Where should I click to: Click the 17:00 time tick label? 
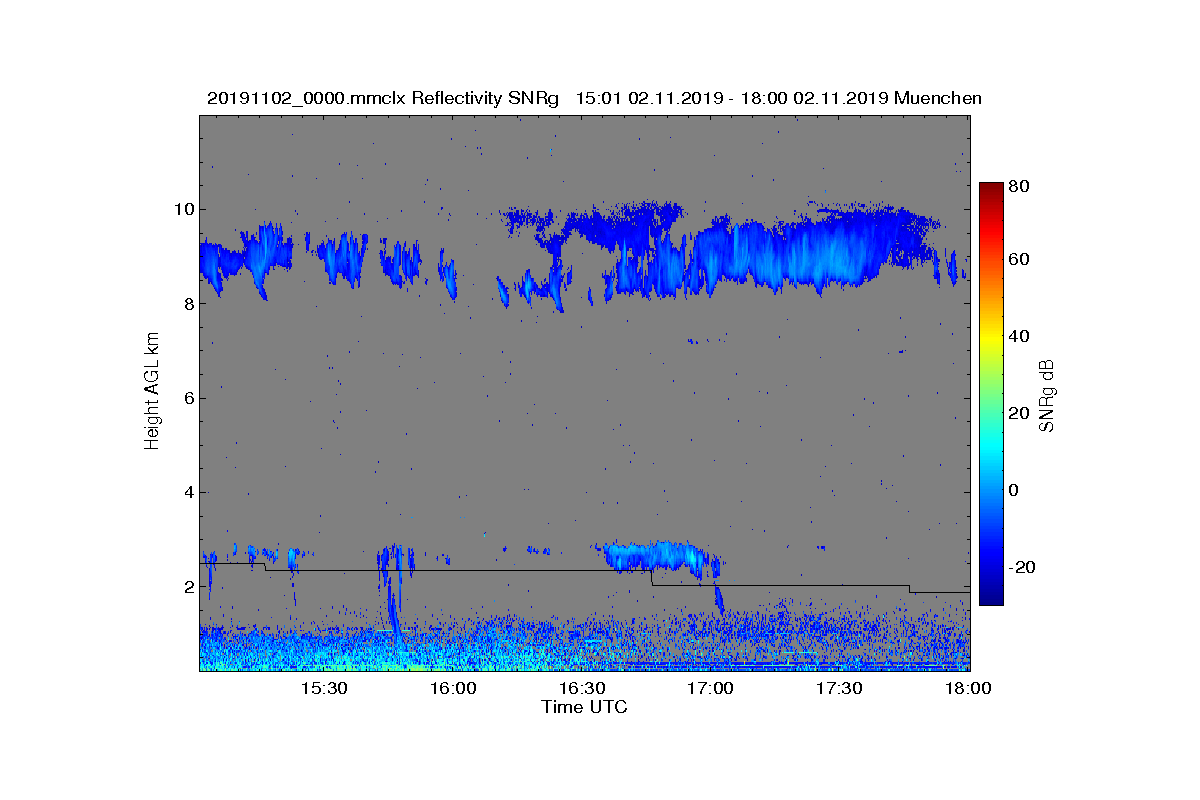[711, 689]
